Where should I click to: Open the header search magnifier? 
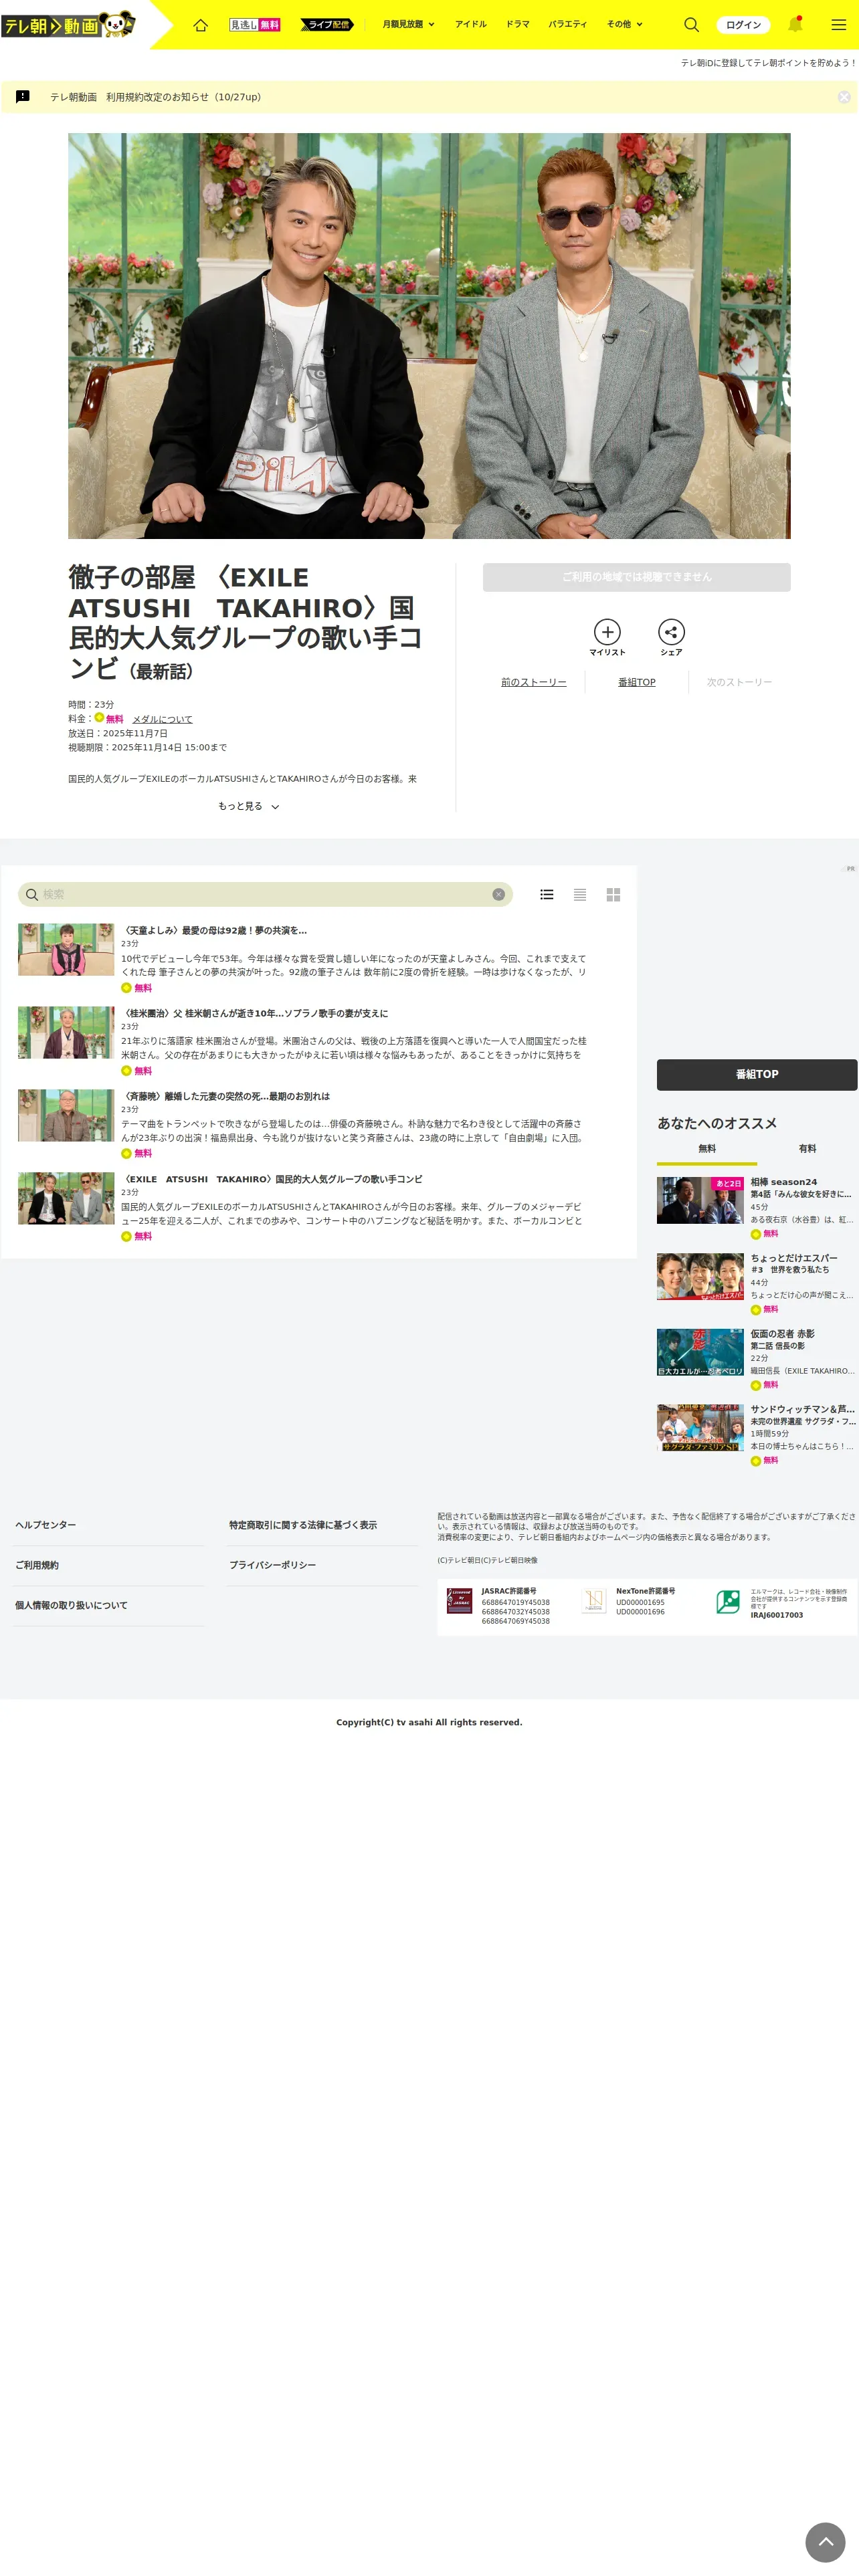click(691, 25)
